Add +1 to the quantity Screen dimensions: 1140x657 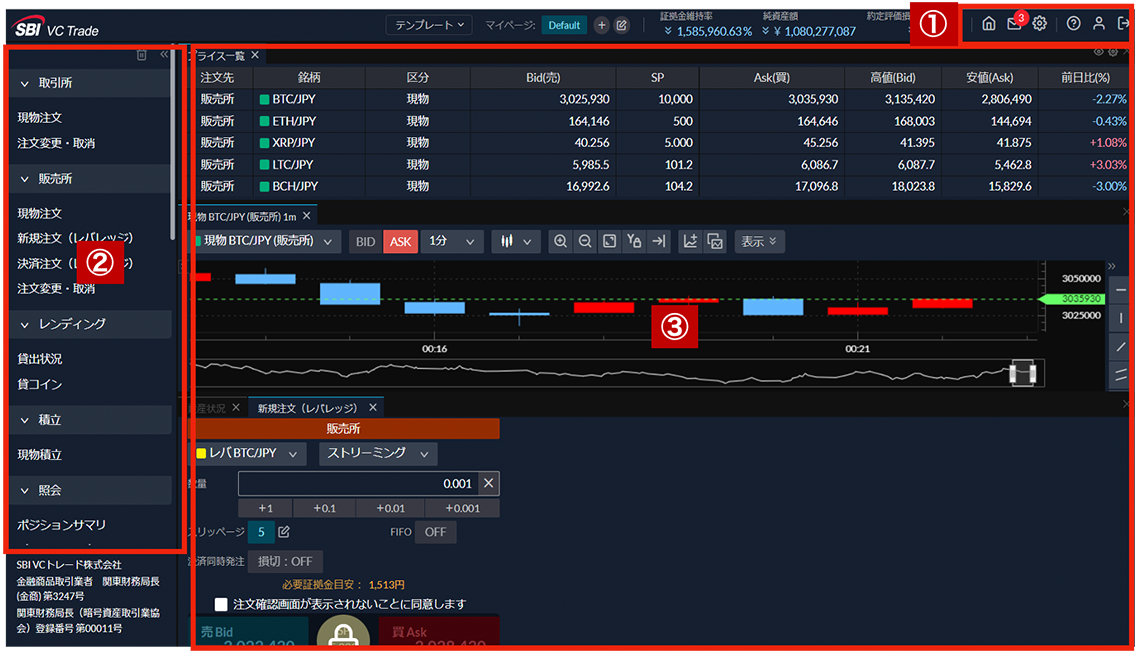(x=265, y=508)
